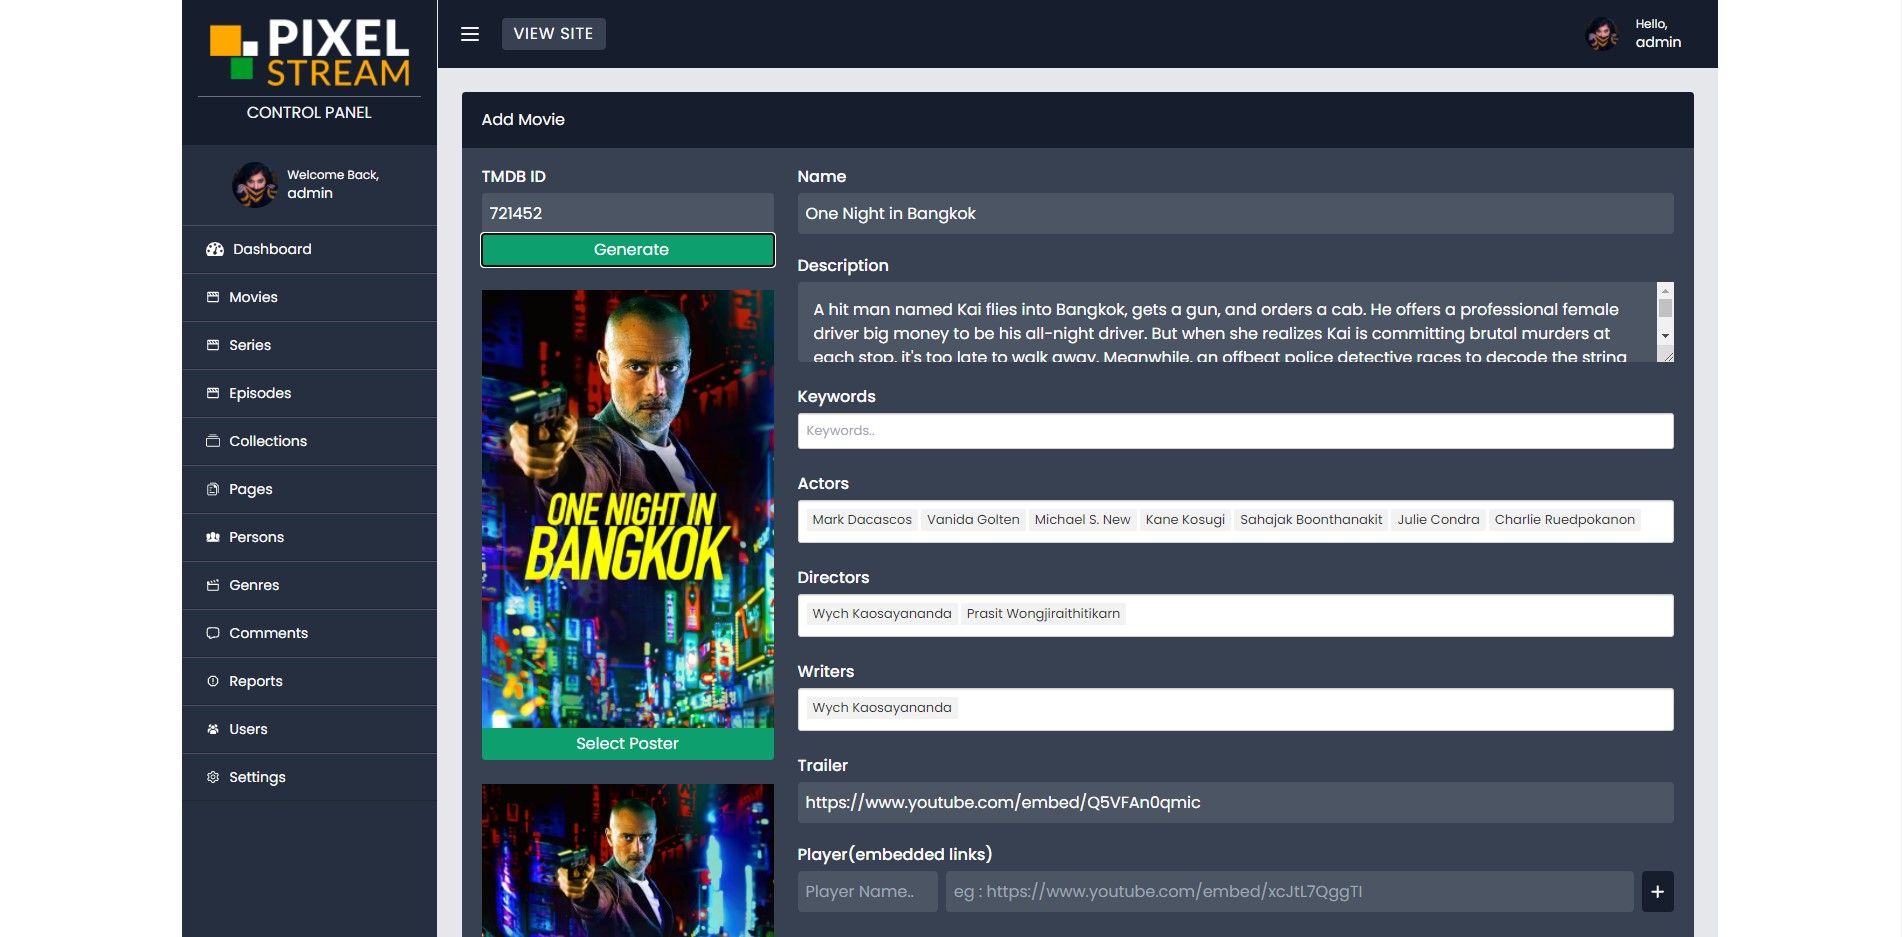The width and height of the screenshot is (1902, 937).
Task: Click the embedded link URL field
Action: 1290,891
